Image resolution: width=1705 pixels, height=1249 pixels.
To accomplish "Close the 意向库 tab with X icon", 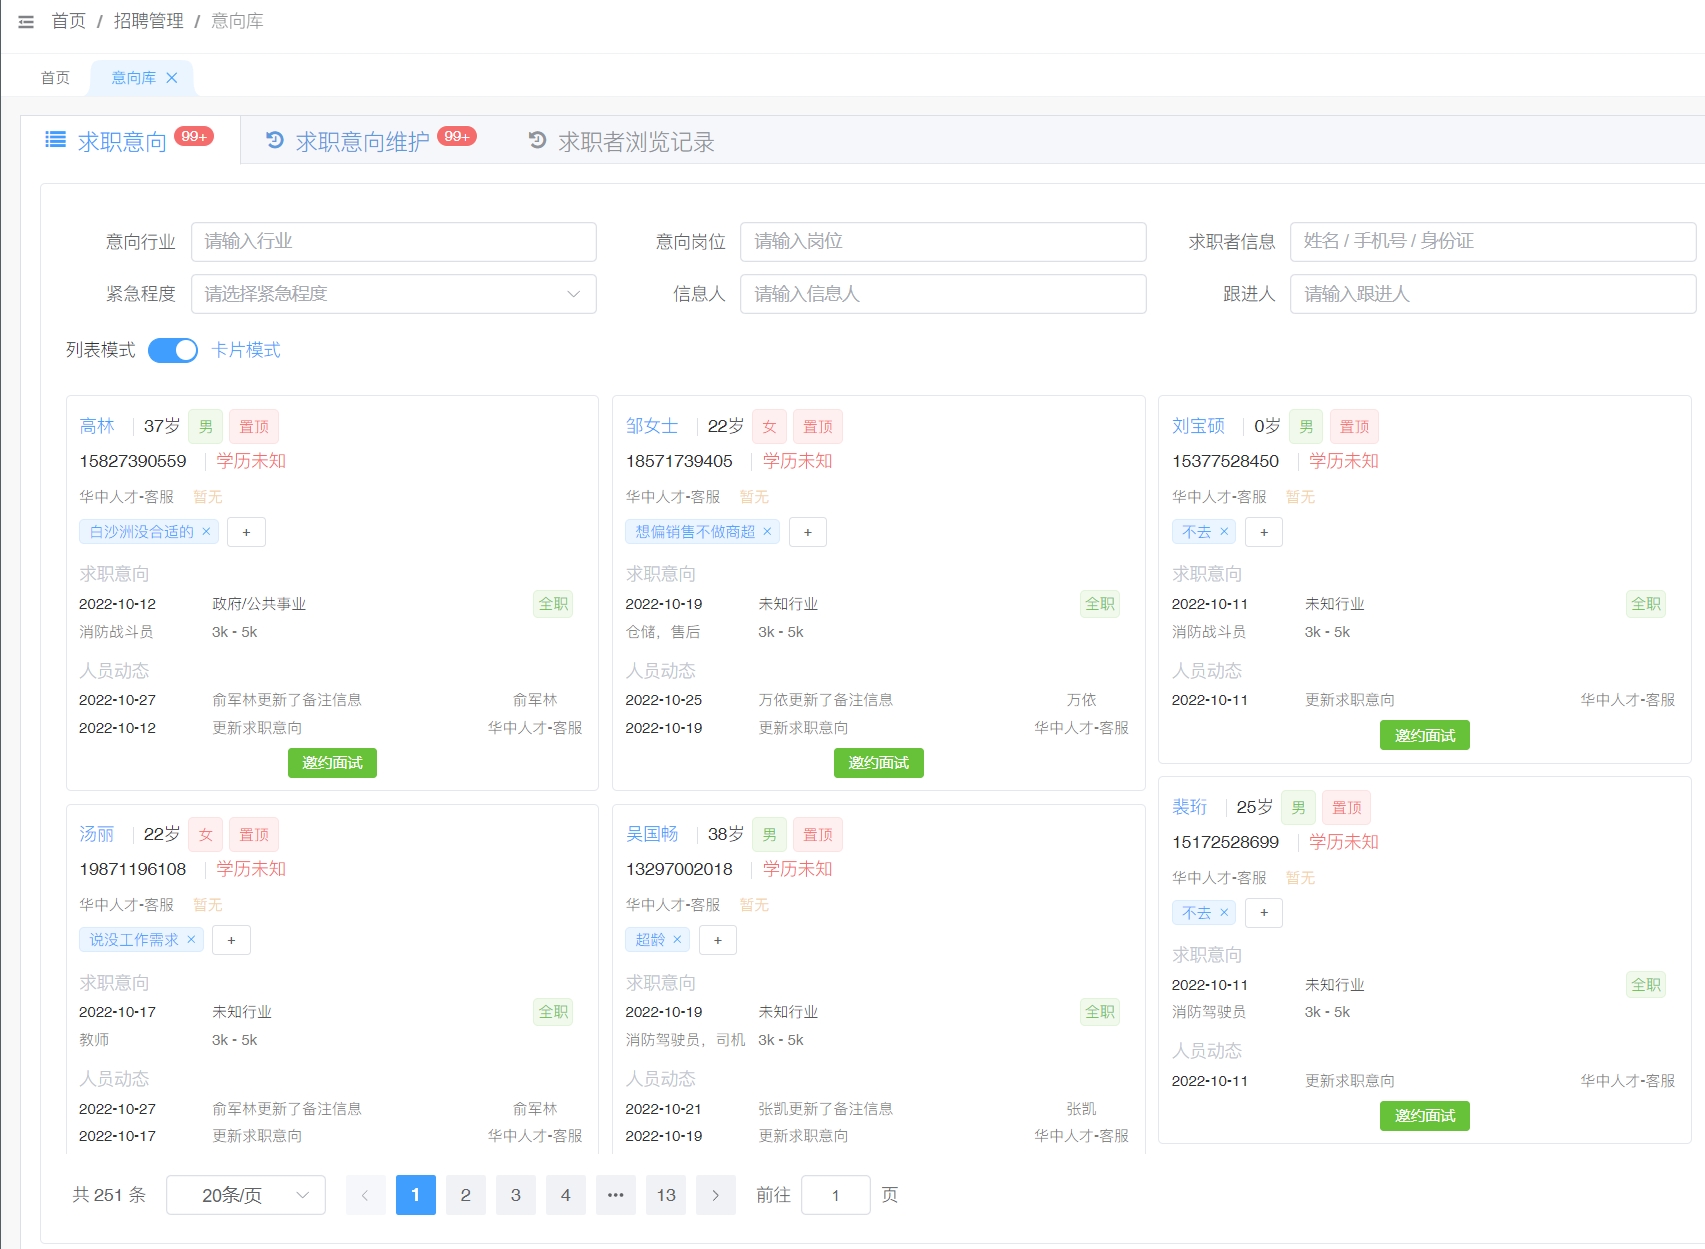I will click(172, 78).
